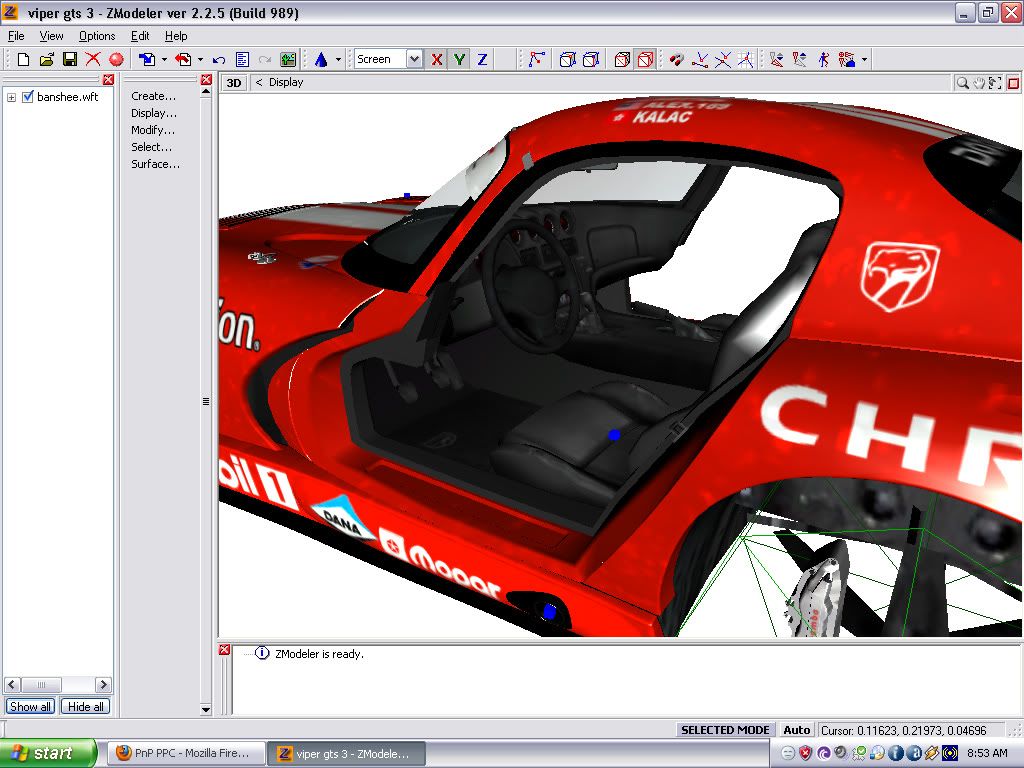Open the Windows Start menu
Image resolution: width=1024 pixels, height=768 pixels.
click(48, 753)
